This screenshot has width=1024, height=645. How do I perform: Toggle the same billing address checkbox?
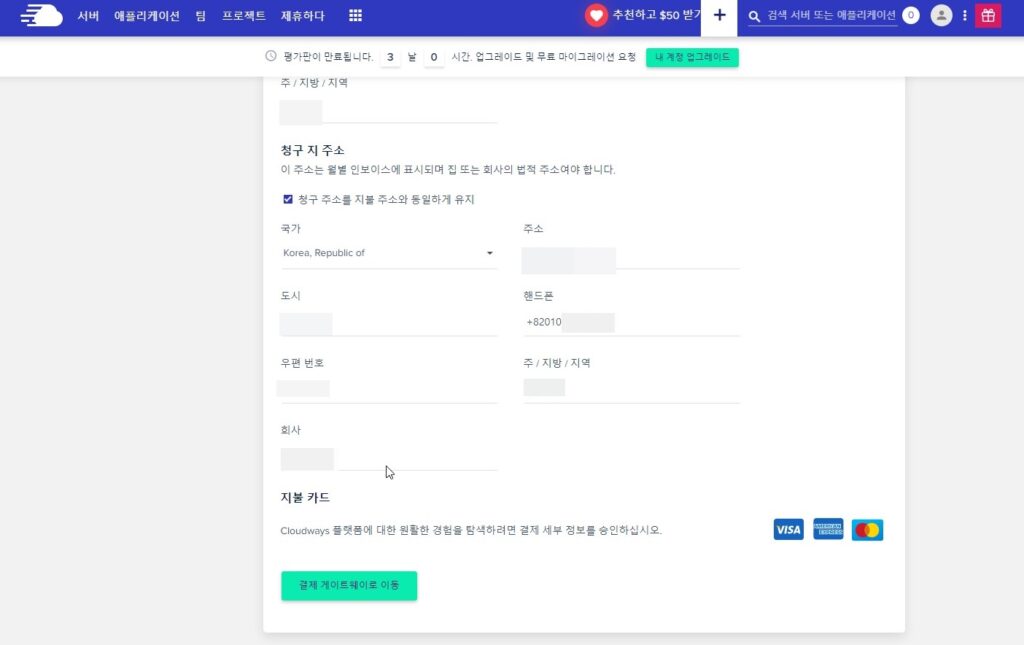pyautogui.click(x=288, y=199)
